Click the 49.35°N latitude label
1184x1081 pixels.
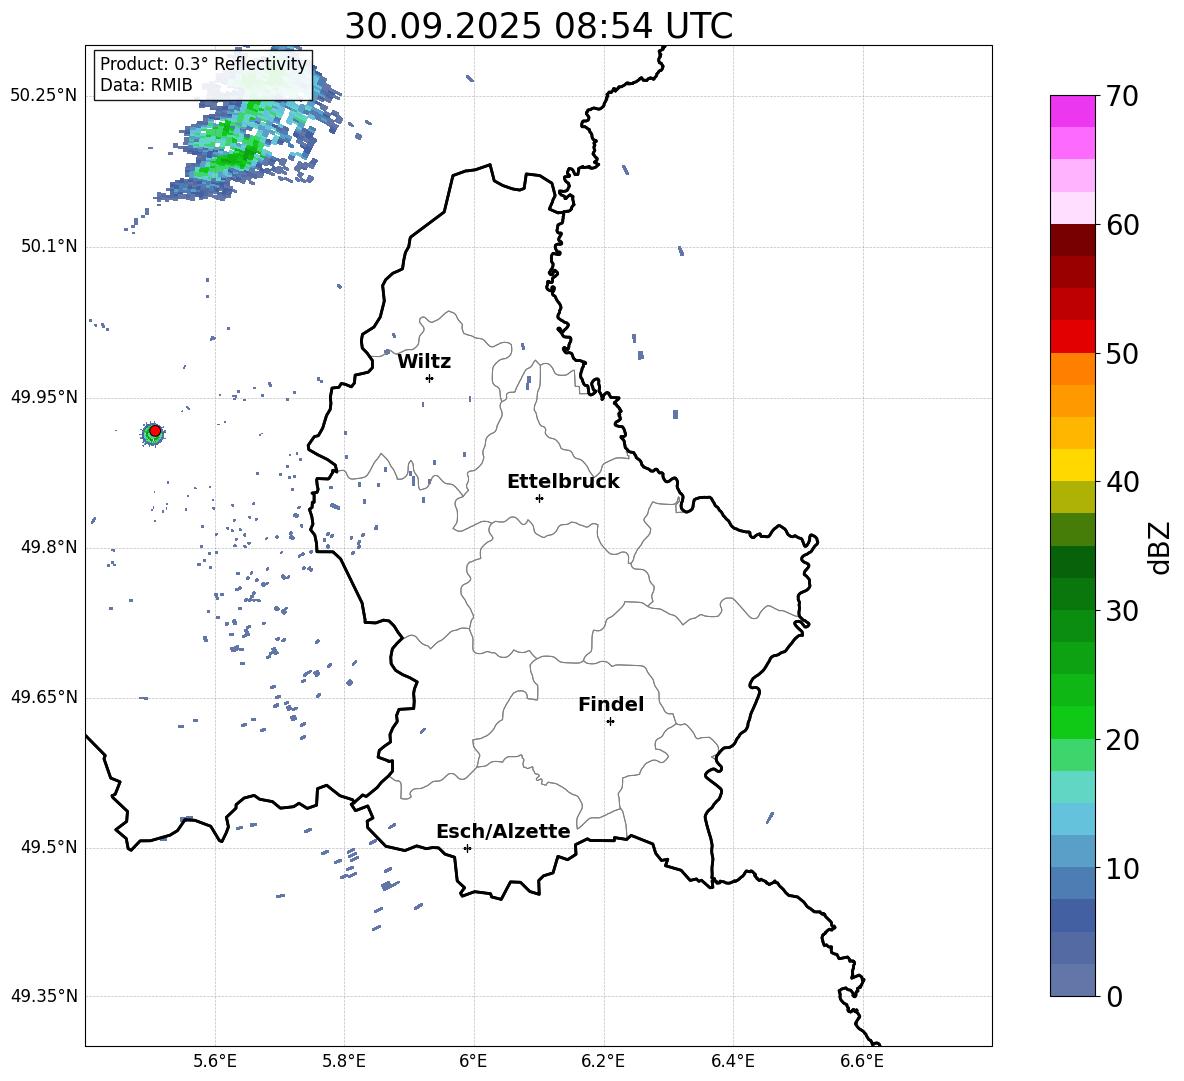(x=44, y=996)
